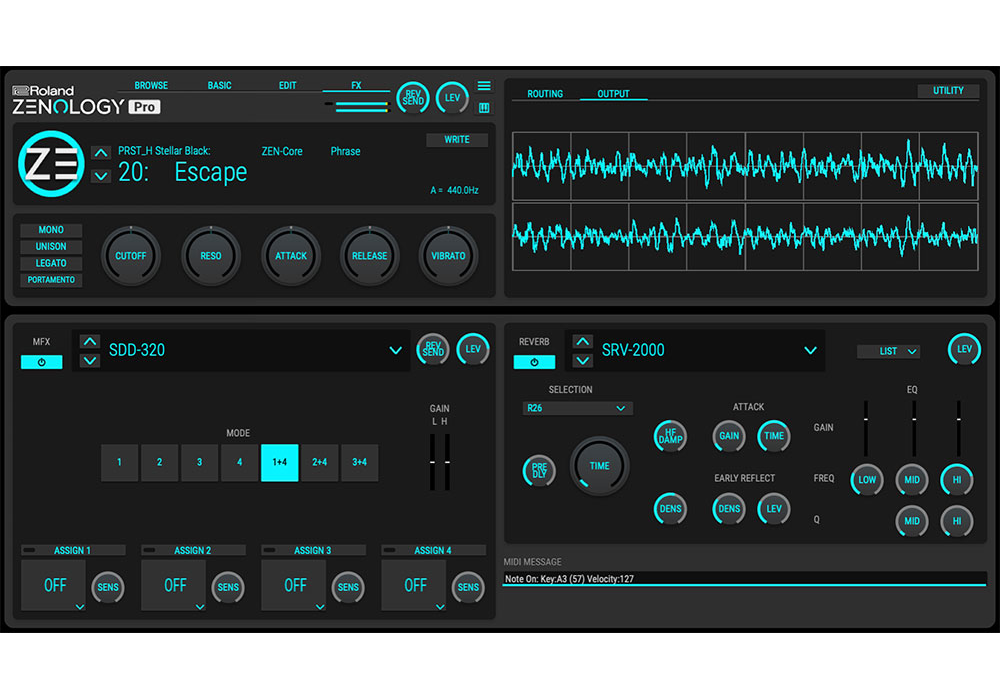The width and height of the screenshot is (1000, 700).
Task: Open the R26 selection dropdown
Action: (x=578, y=408)
